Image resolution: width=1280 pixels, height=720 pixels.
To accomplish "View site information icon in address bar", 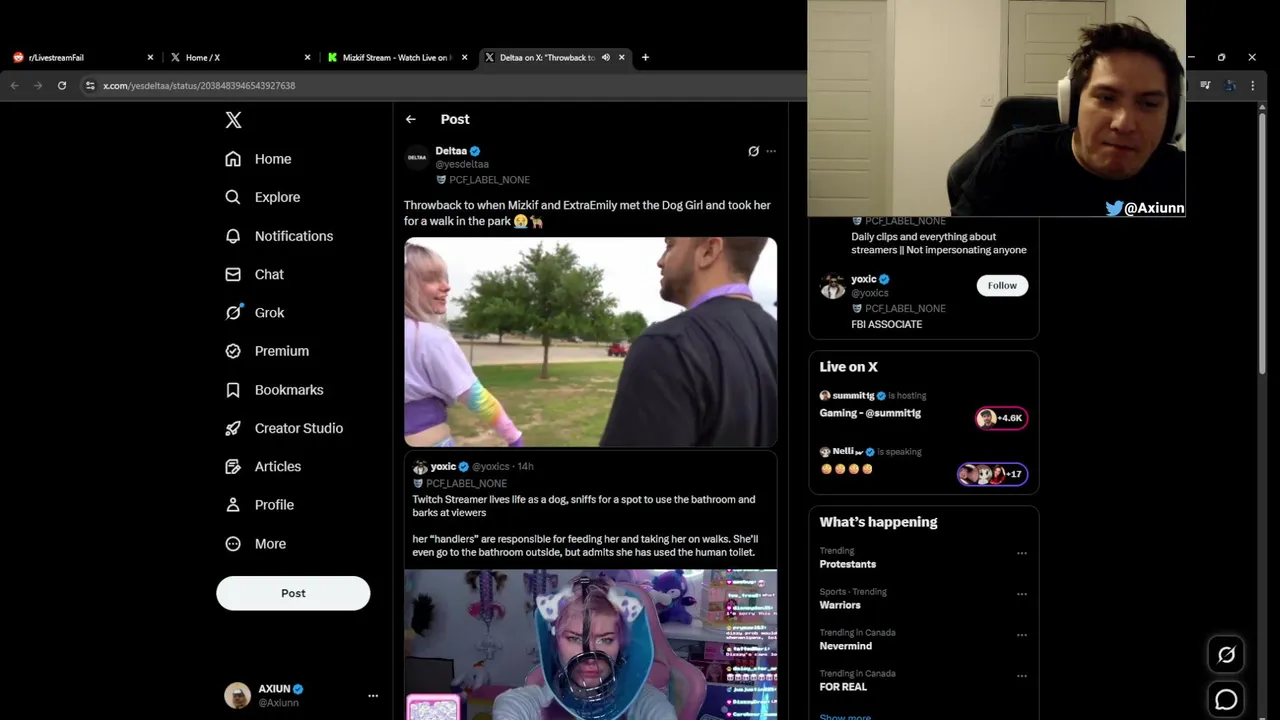I will pos(90,86).
